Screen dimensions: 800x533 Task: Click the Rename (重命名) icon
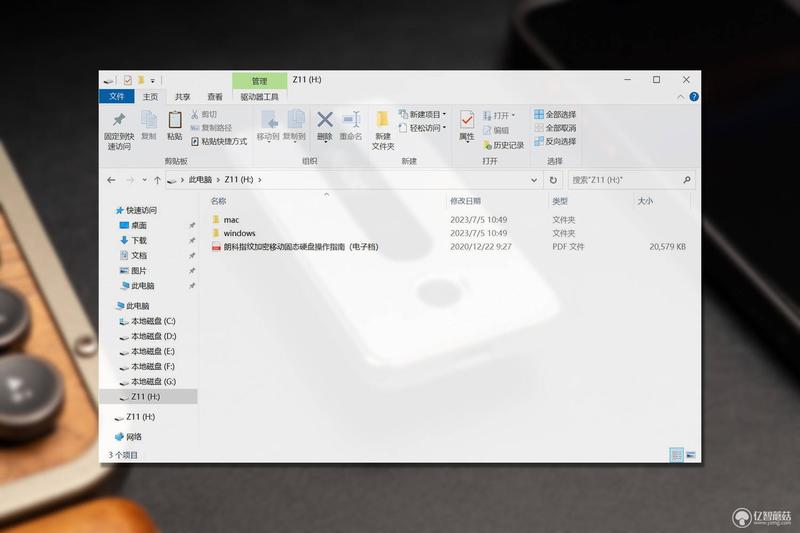point(351,120)
